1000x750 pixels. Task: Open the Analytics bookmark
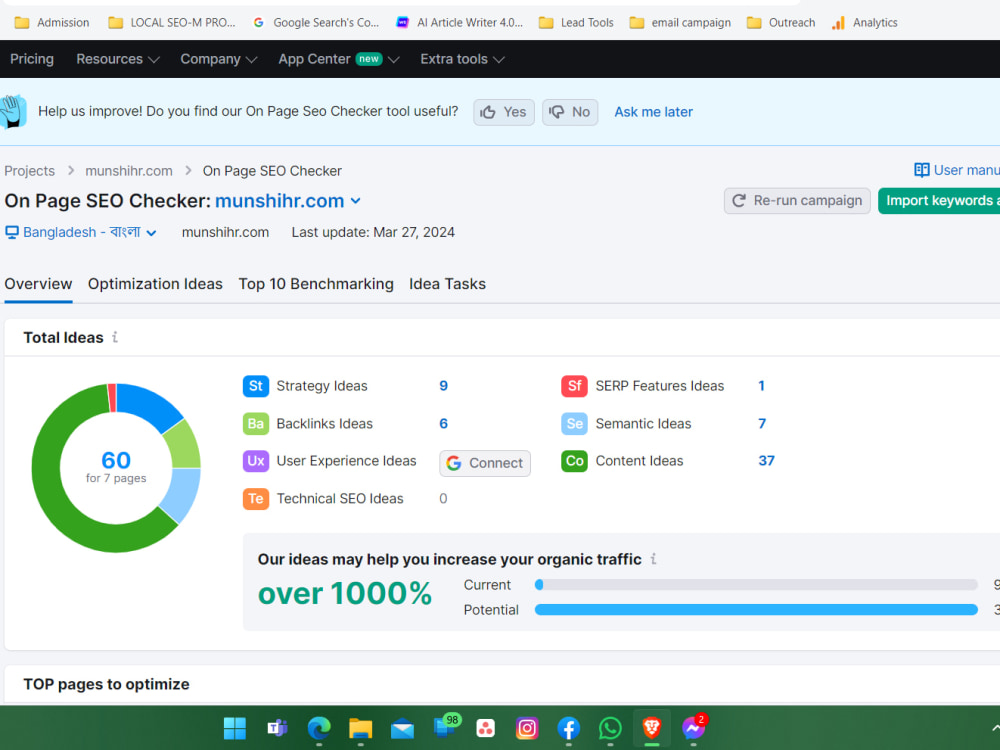coord(865,22)
